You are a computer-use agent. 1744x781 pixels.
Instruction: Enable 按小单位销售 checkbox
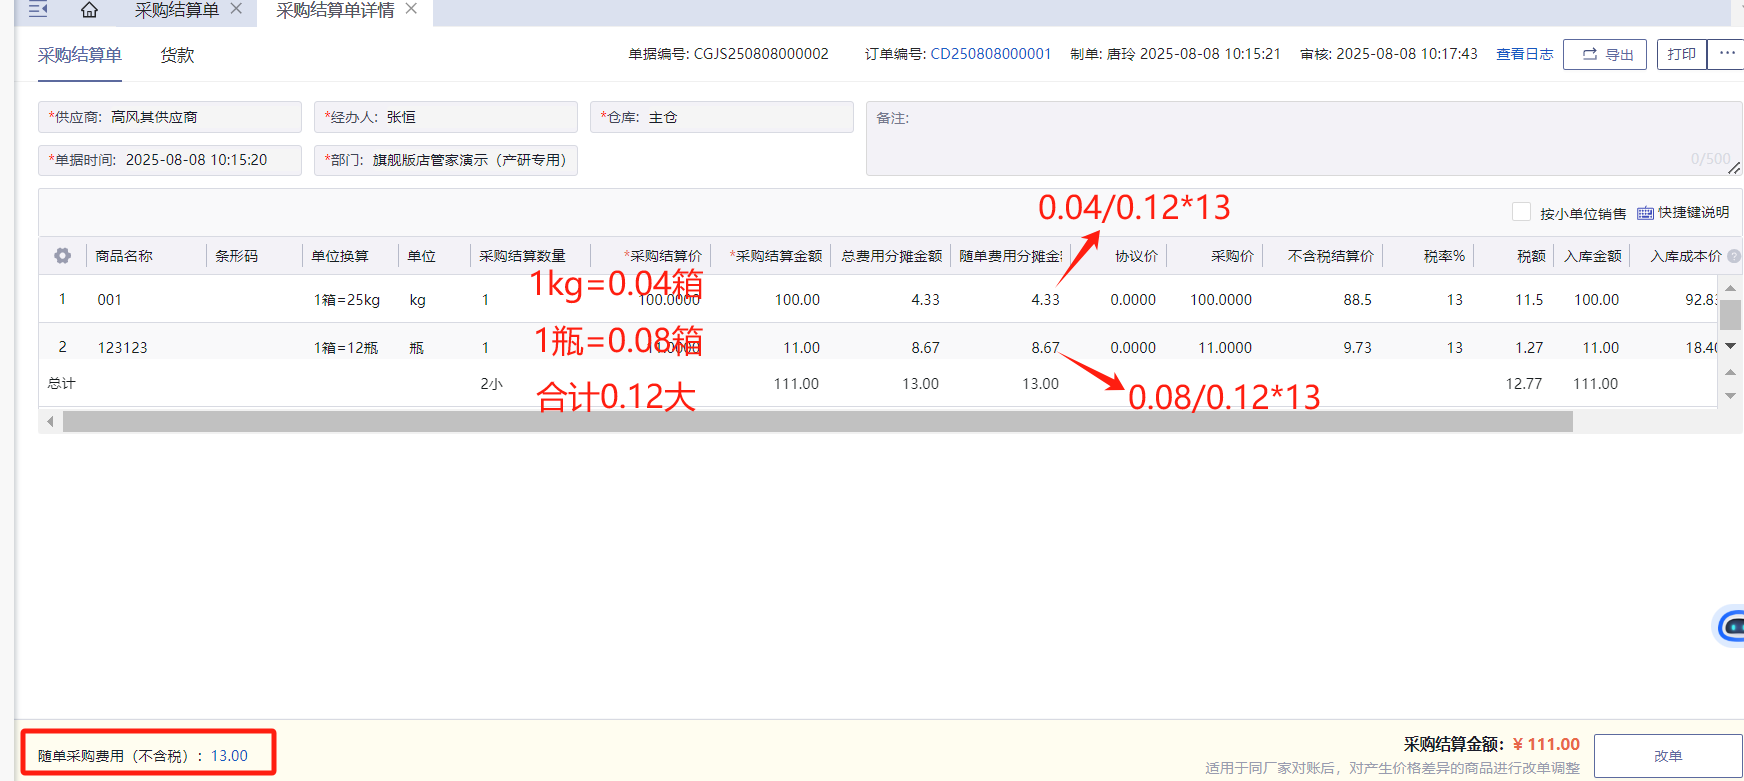[x=1521, y=212]
